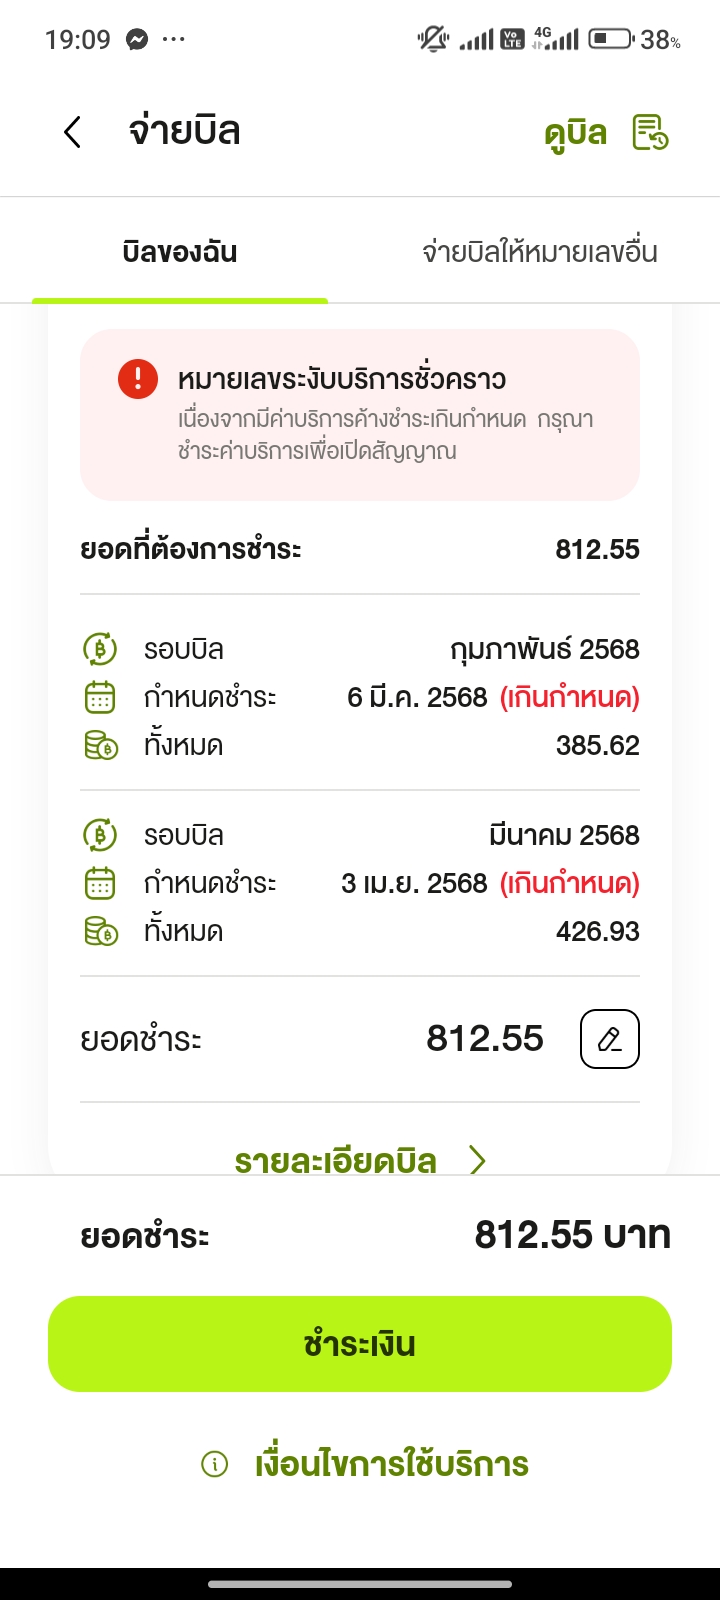The height and width of the screenshot is (1600, 720).
Task: Switch to จ่ายบิลให้หมายเลขอื่น tab
Action: (x=540, y=252)
